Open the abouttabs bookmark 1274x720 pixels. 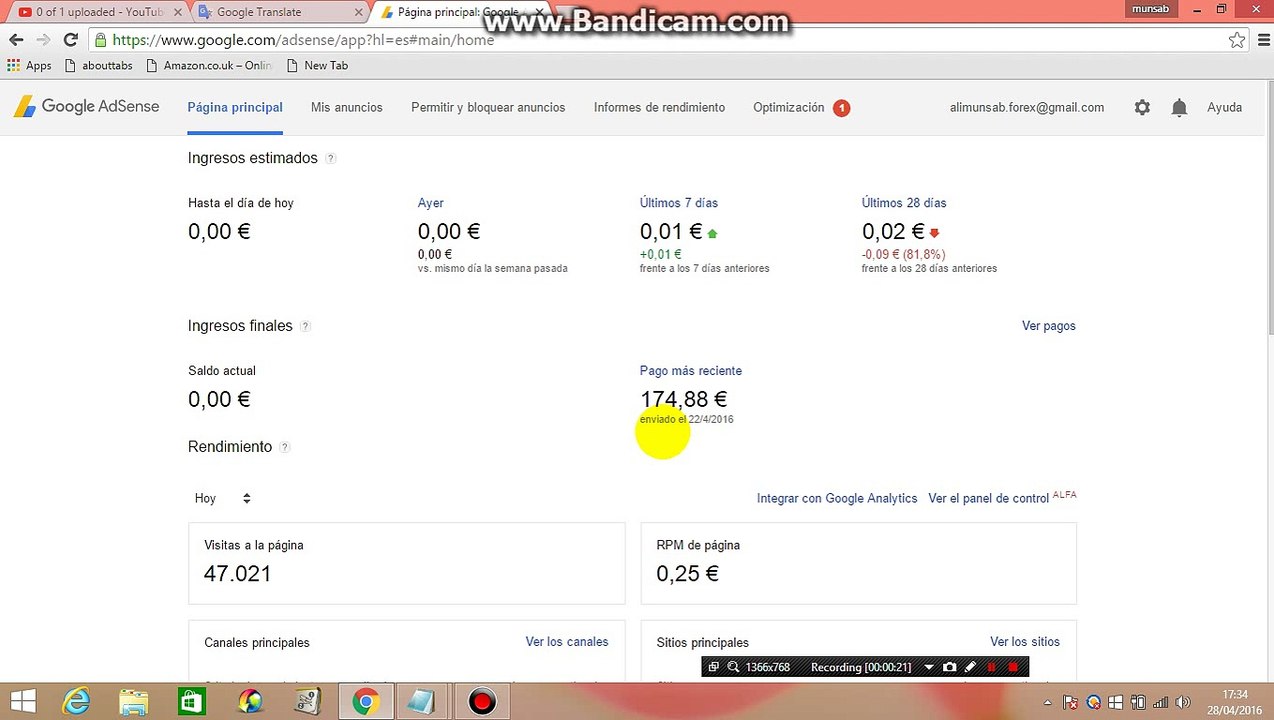point(97,65)
